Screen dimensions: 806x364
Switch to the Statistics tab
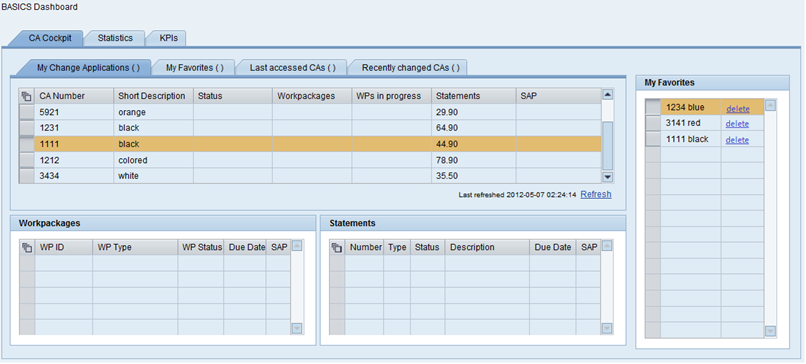pos(115,38)
